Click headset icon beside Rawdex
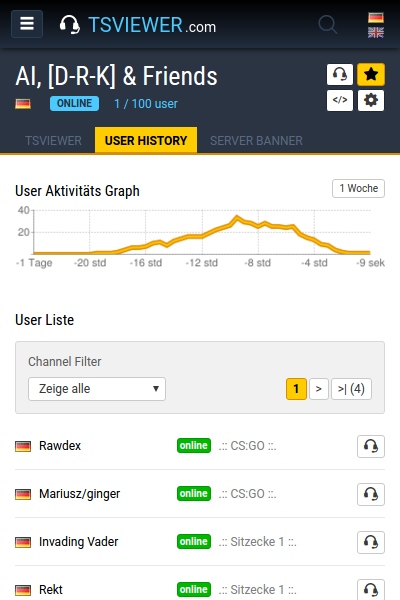The image size is (400, 600). click(371, 446)
